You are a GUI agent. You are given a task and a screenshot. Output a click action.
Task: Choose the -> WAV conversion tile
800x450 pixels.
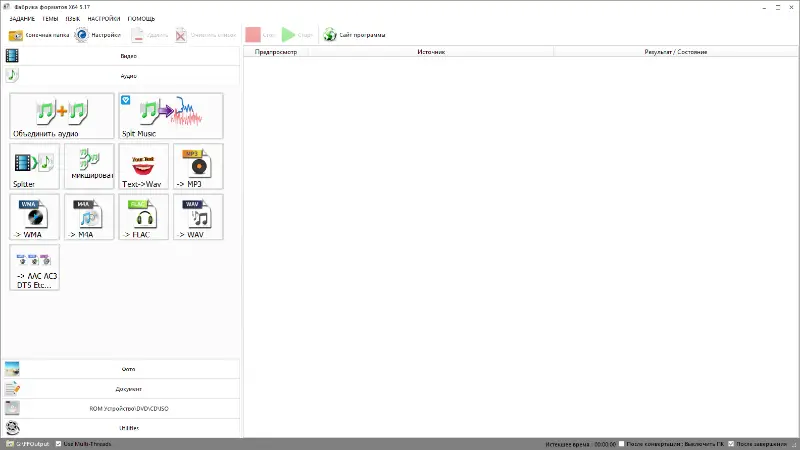tap(198, 217)
